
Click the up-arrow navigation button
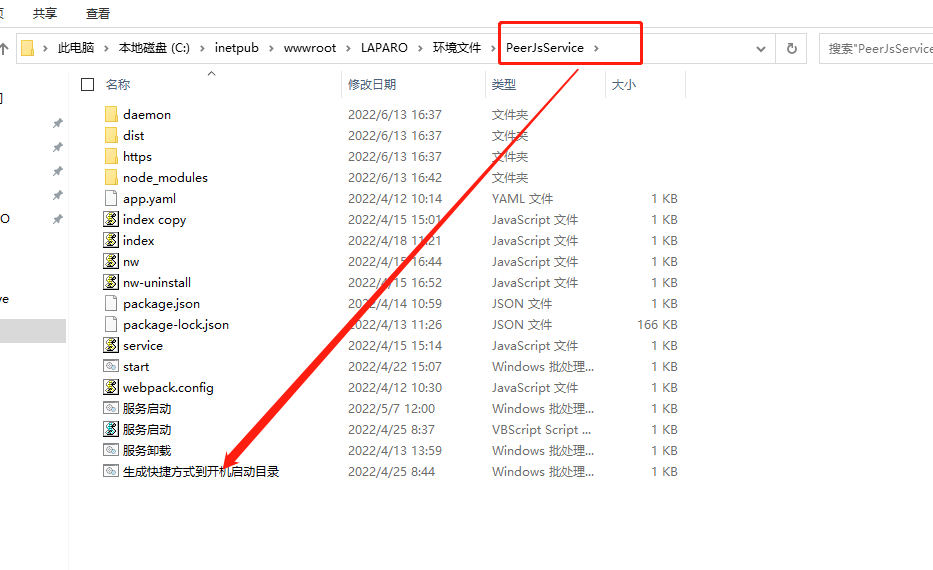pyautogui.click(x=4, y=49)
